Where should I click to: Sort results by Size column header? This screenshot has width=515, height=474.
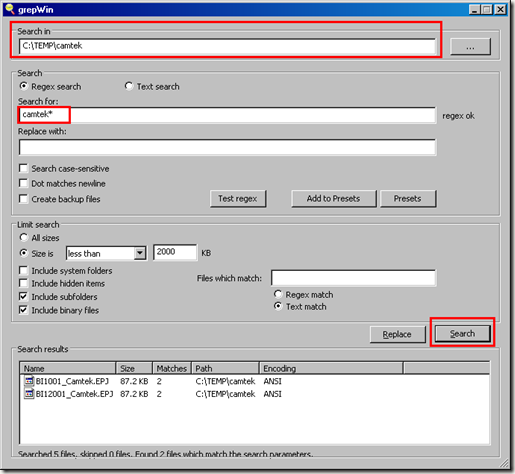click(x=134, y=368)
